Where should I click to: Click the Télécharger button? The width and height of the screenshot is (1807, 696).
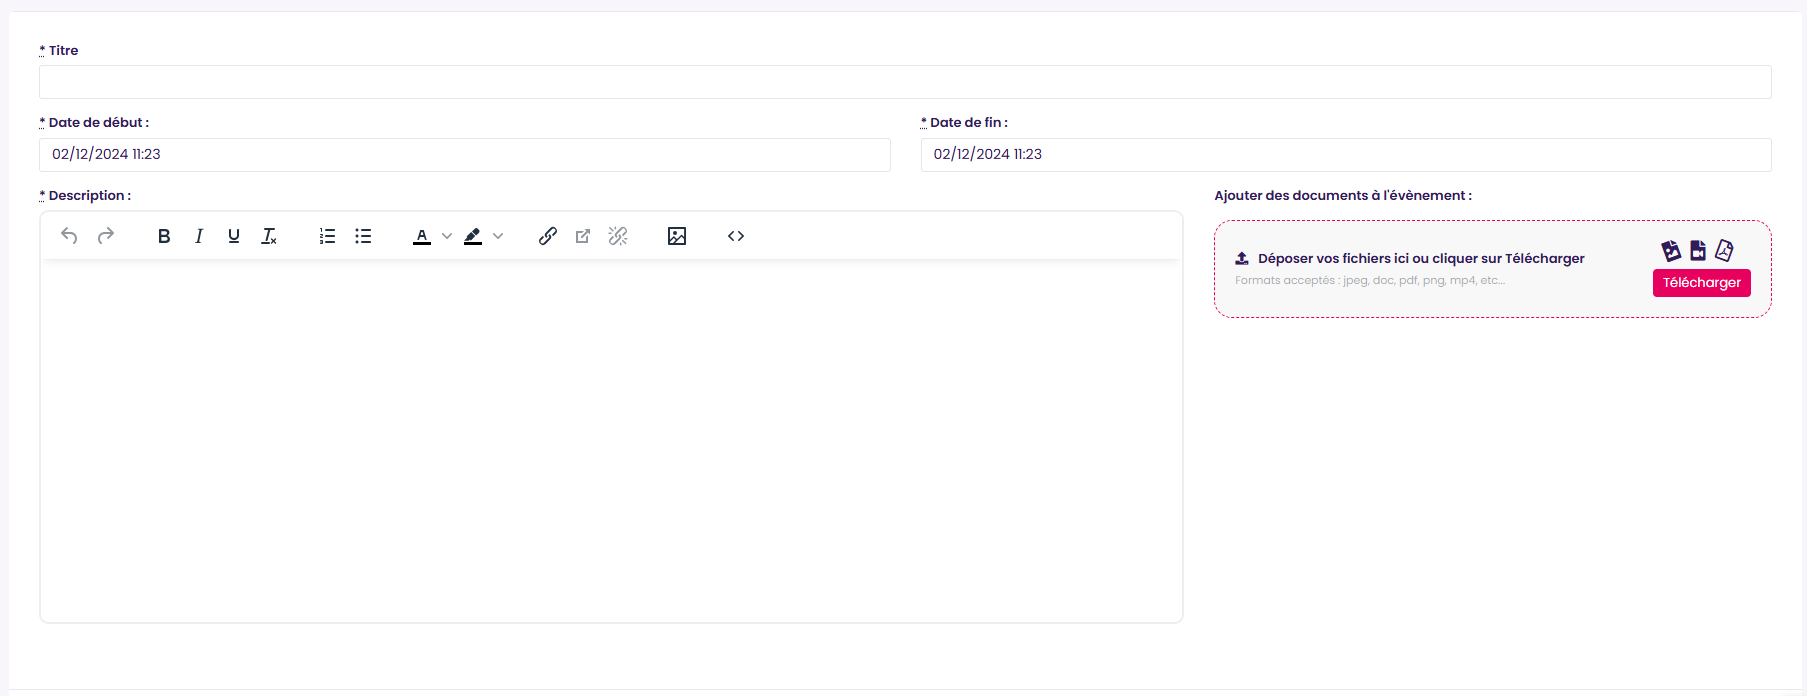[1702, 283]
